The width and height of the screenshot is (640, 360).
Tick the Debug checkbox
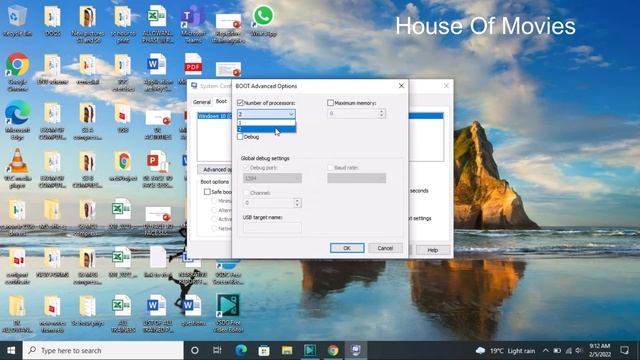(240, 137)
